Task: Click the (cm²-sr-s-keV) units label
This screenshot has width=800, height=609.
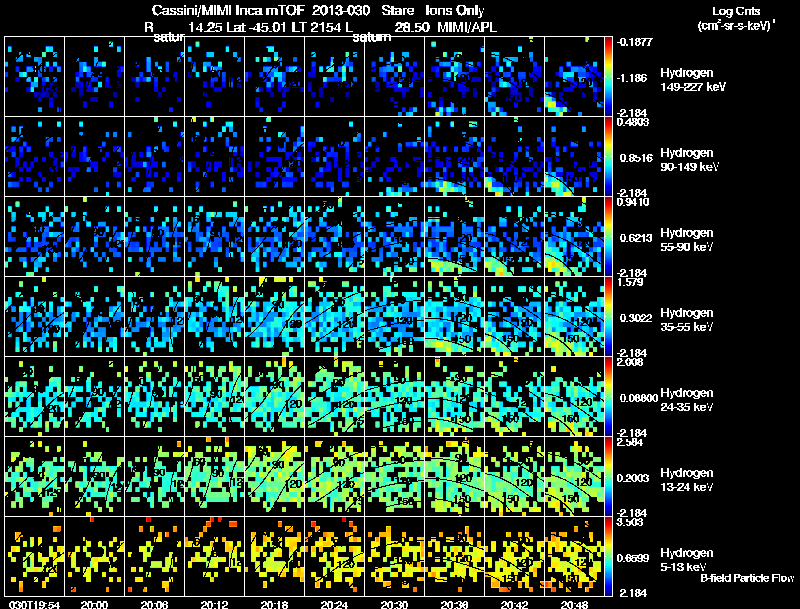Action: 736,26
